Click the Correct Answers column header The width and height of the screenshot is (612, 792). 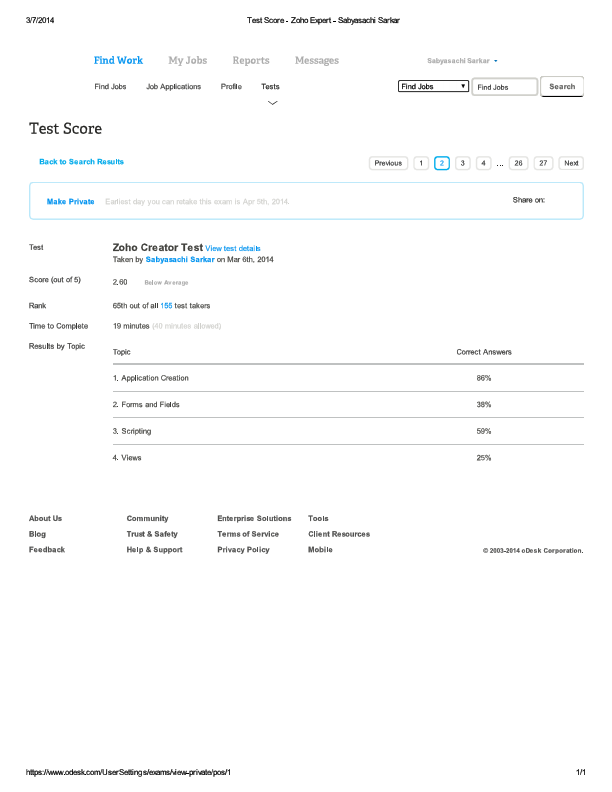484,352
